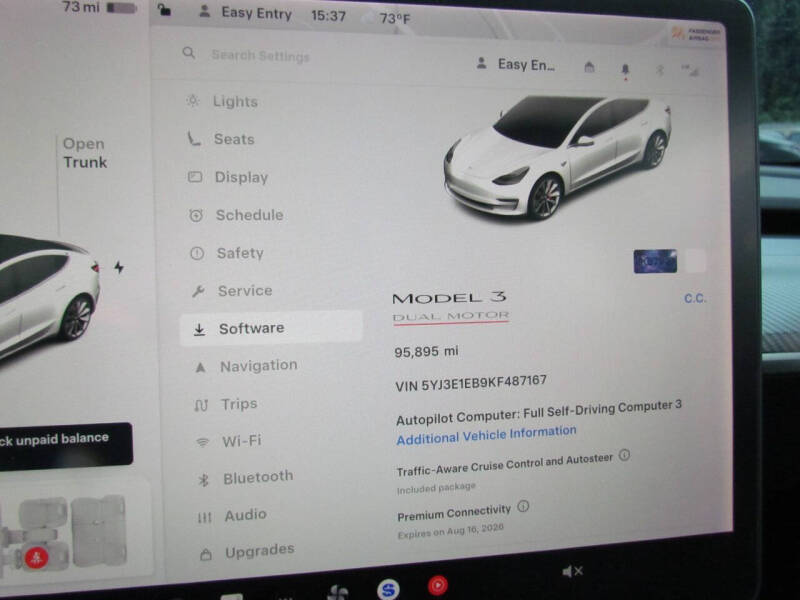
Task: Select the Software menu item
Action: 271,328
